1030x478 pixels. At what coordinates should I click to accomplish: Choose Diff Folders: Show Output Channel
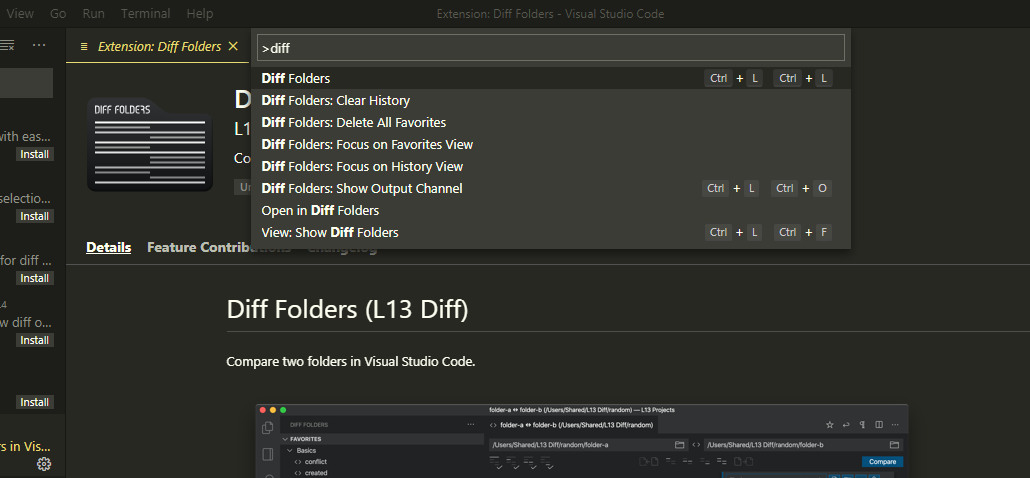tap(550, 188)
